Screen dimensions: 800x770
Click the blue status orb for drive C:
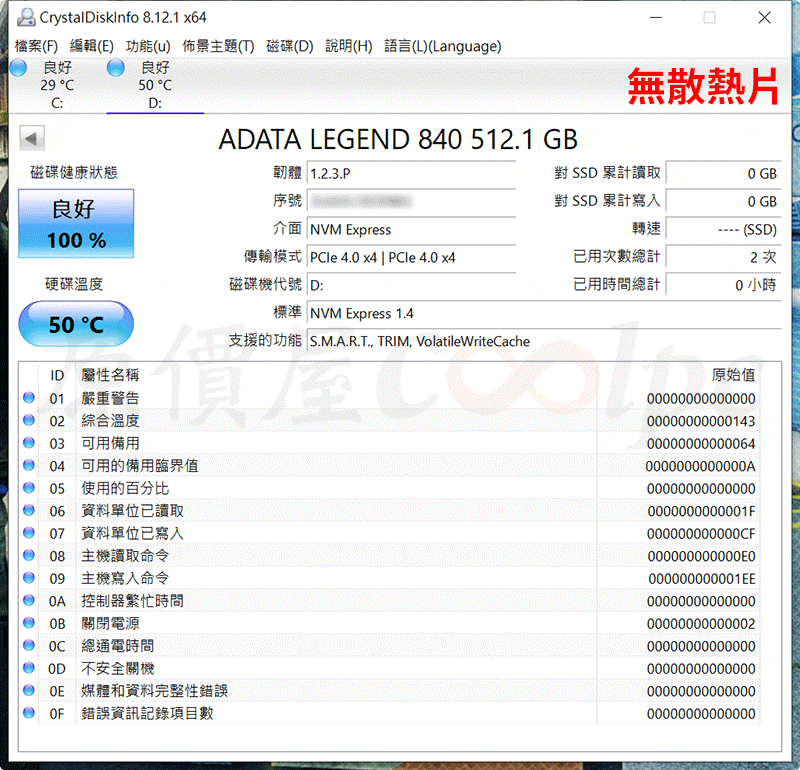click(x=18, y=68)
